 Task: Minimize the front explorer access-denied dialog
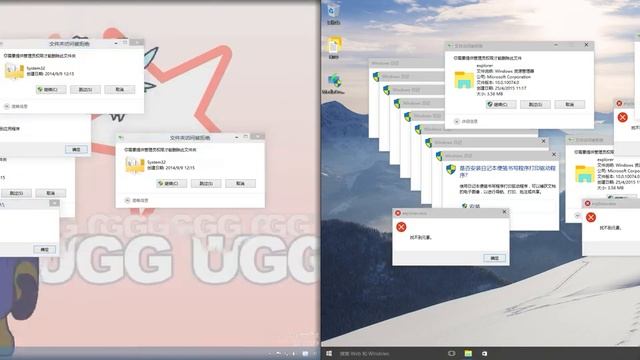pos(556,45)
